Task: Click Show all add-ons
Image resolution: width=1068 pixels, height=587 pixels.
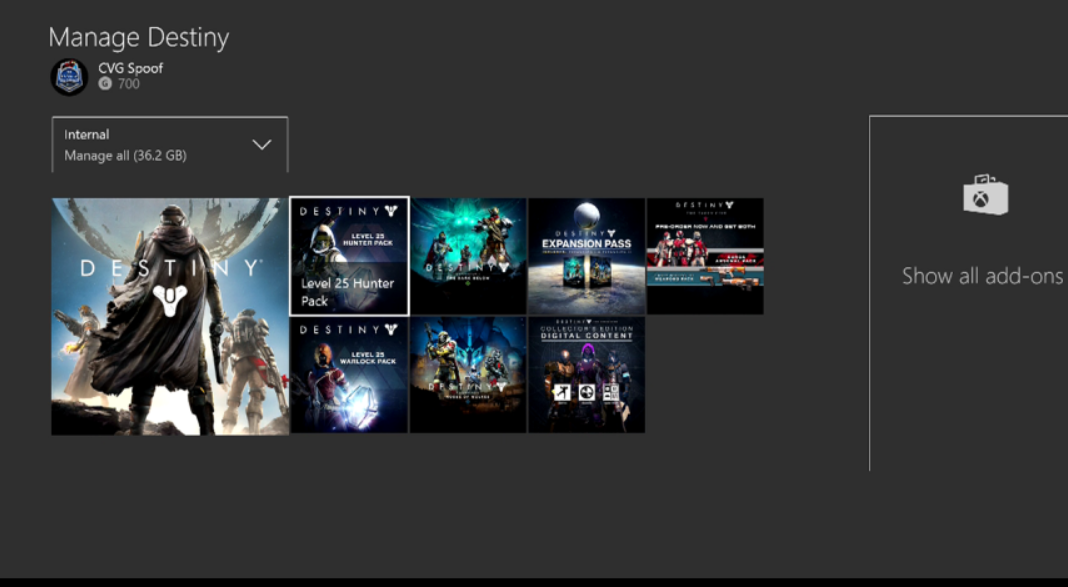Action: pyautogui.click(x=982, y=276)
